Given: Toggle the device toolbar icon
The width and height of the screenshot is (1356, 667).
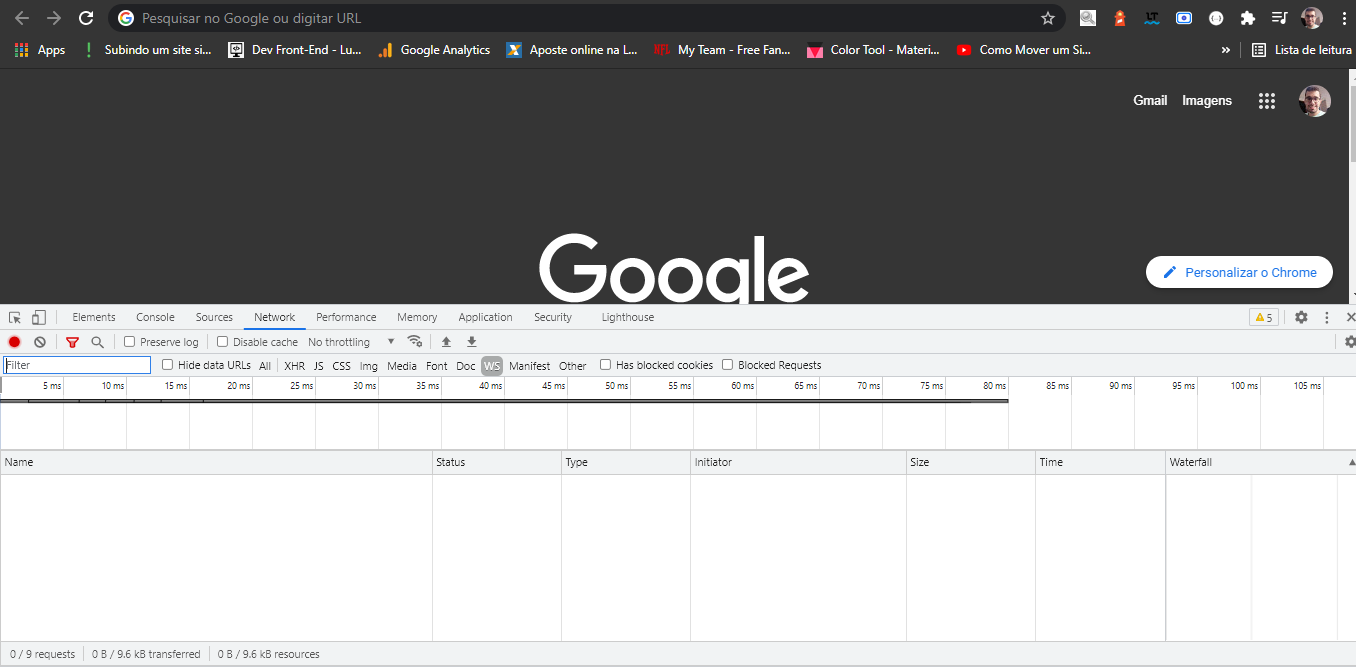Looking at the screenshot, I should (x=38, y=317).
